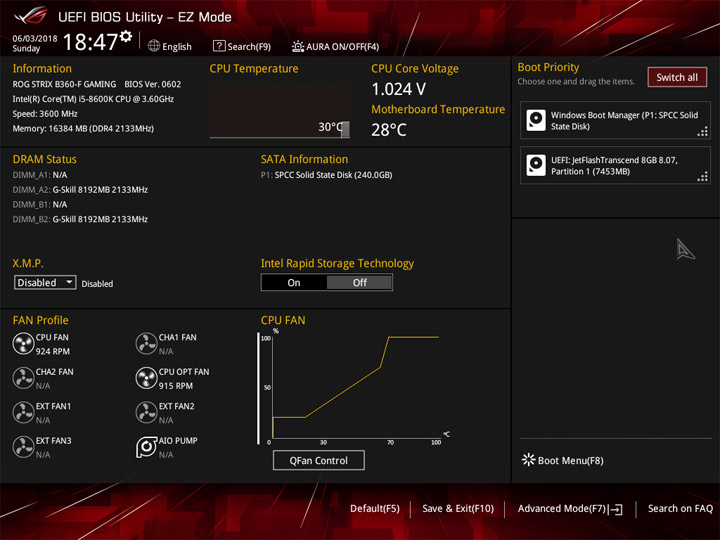The width and height of the screenshot is (720, 540).
Task: Select the CPU OPT FAN icon
Action: point(146,378)
